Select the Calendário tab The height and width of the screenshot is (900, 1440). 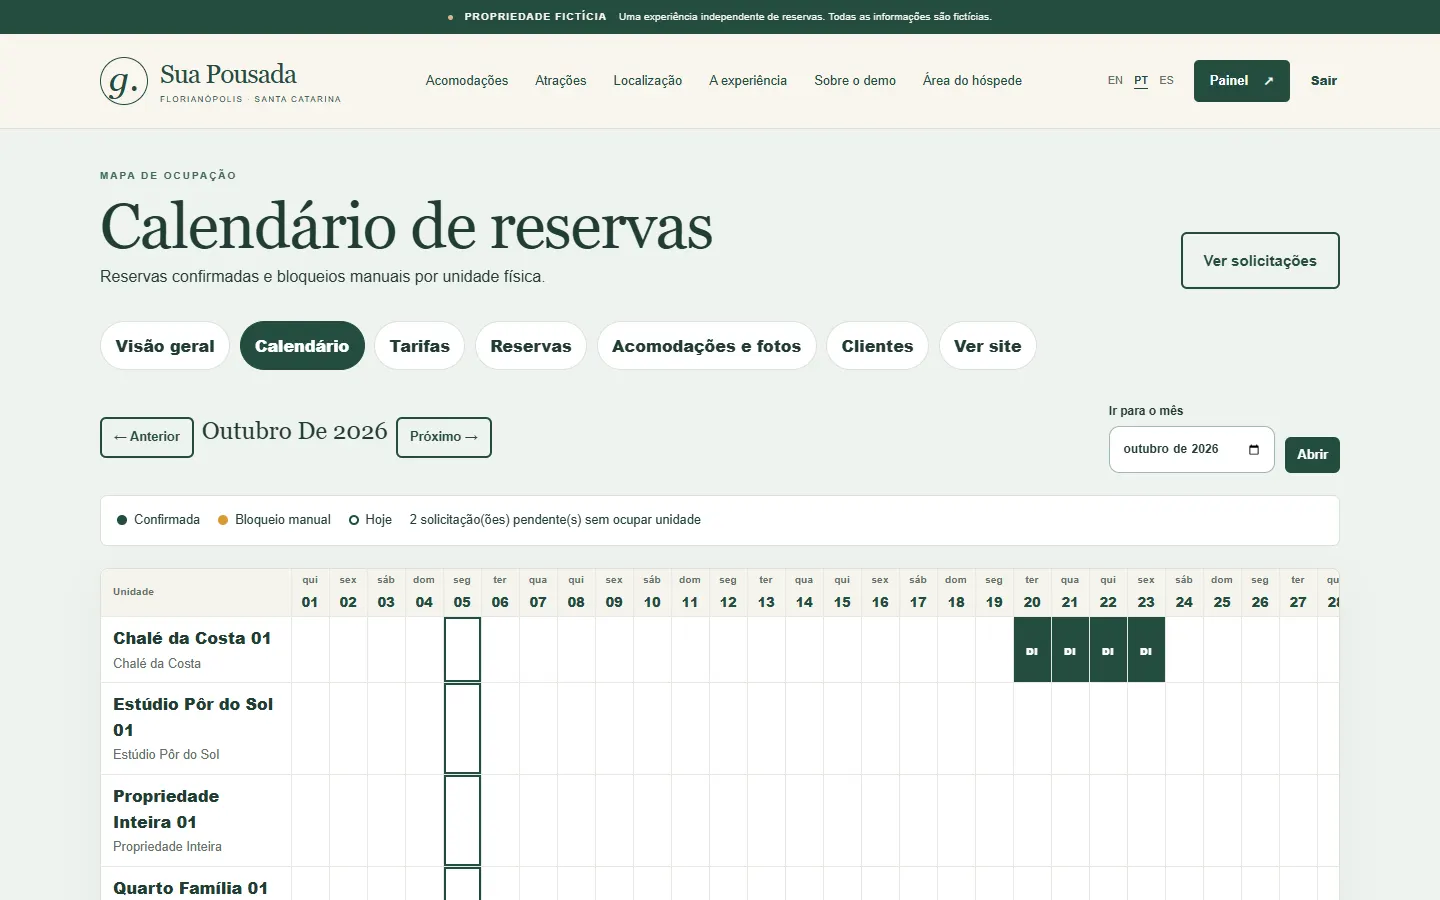(x=302, y=346)
